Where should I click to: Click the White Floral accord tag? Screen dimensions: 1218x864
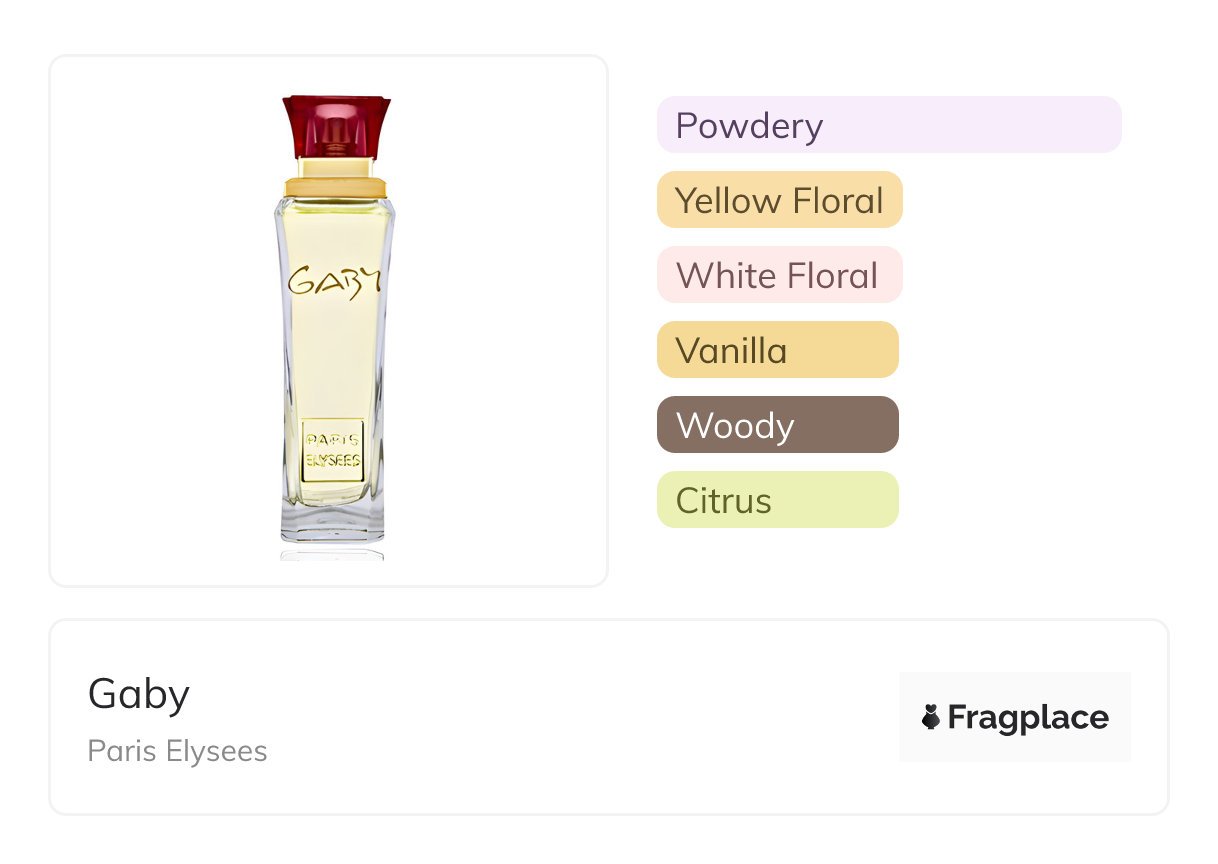[x=778, y=275]
